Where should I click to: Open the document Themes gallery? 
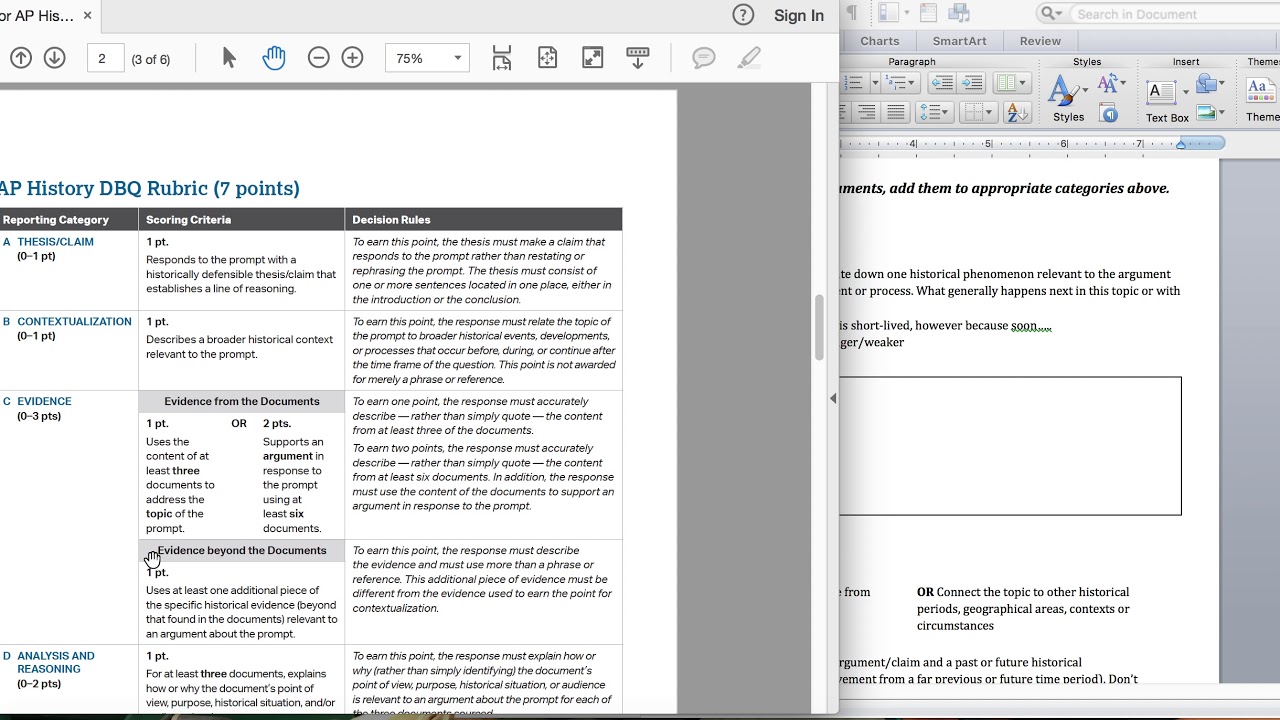click(1262, 99)
